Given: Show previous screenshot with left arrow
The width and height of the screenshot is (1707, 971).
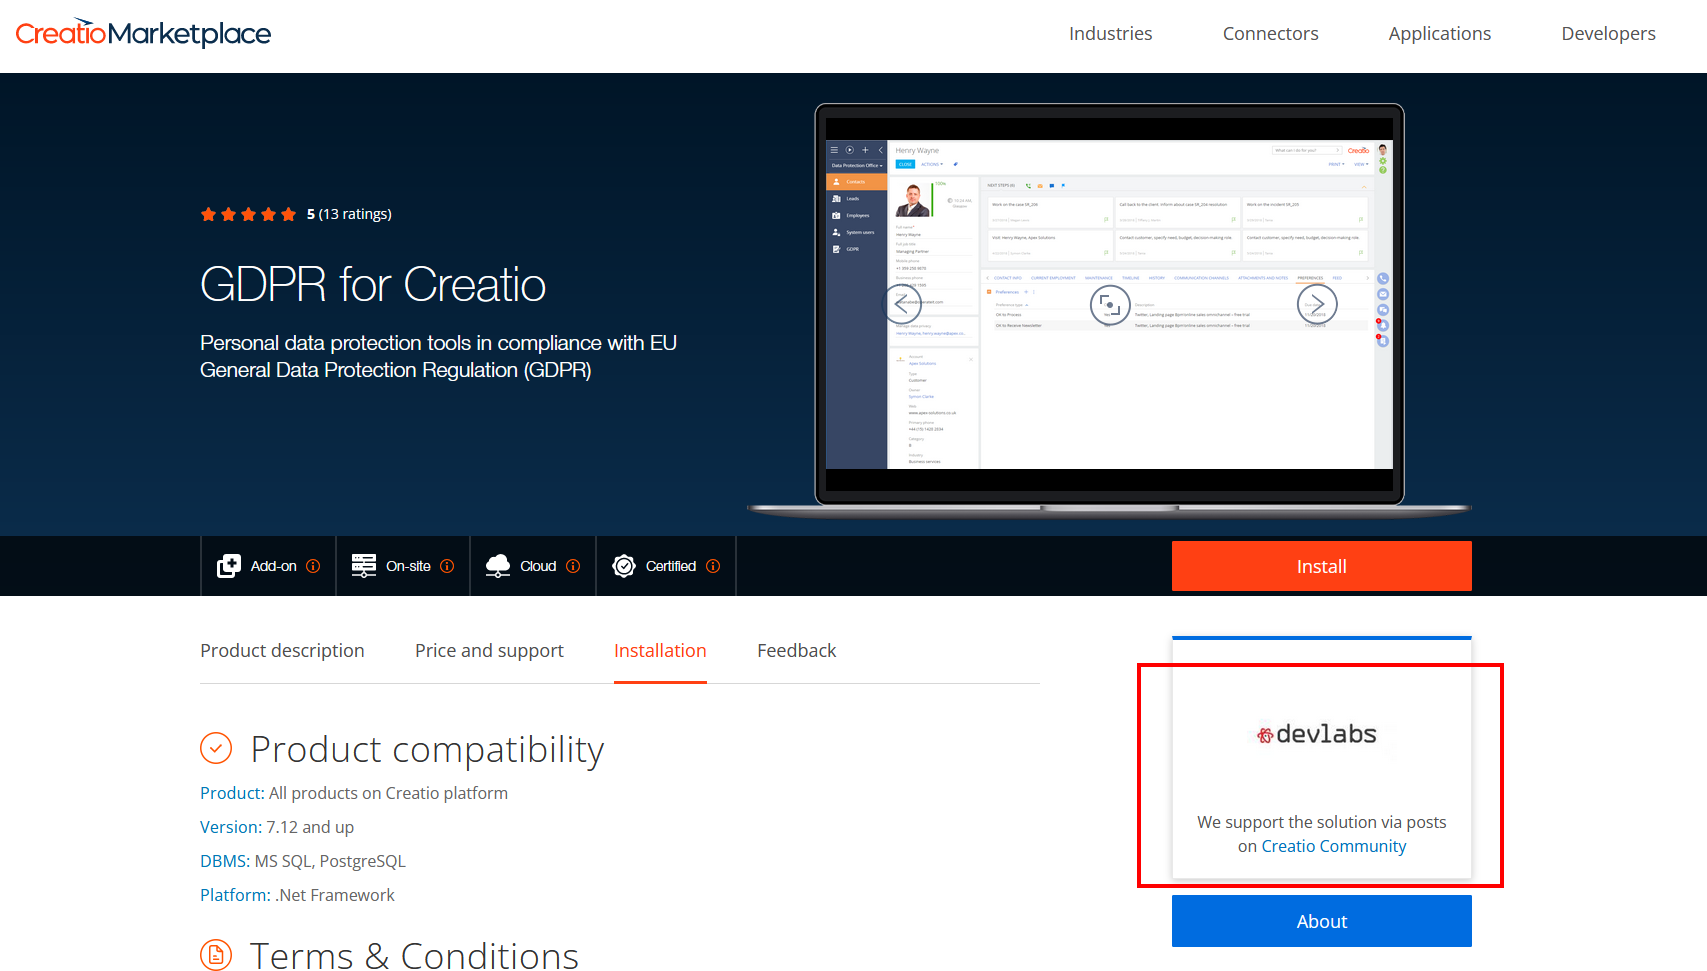Looking at the screenshot, I should point(902,304).
